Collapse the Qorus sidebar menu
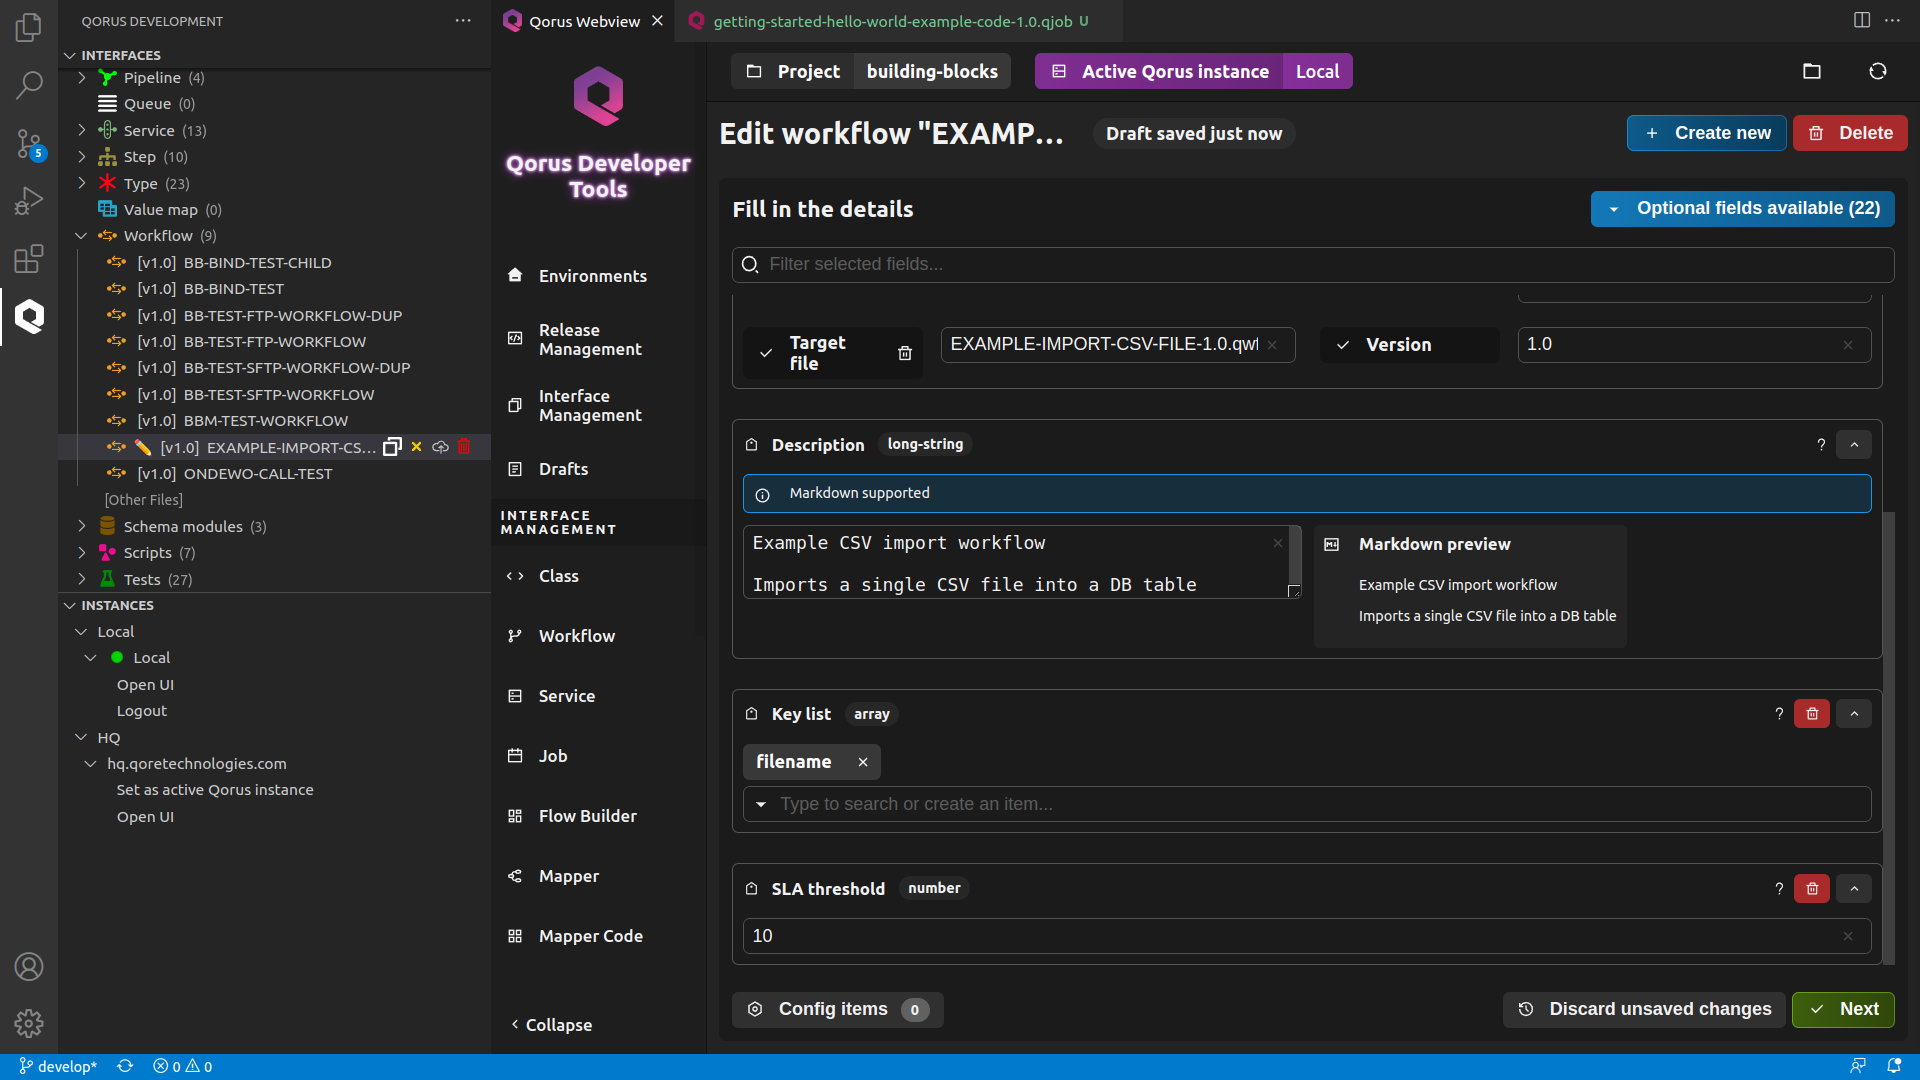The height and width of the screenshot is (1080, 1920). [552, 1025]
